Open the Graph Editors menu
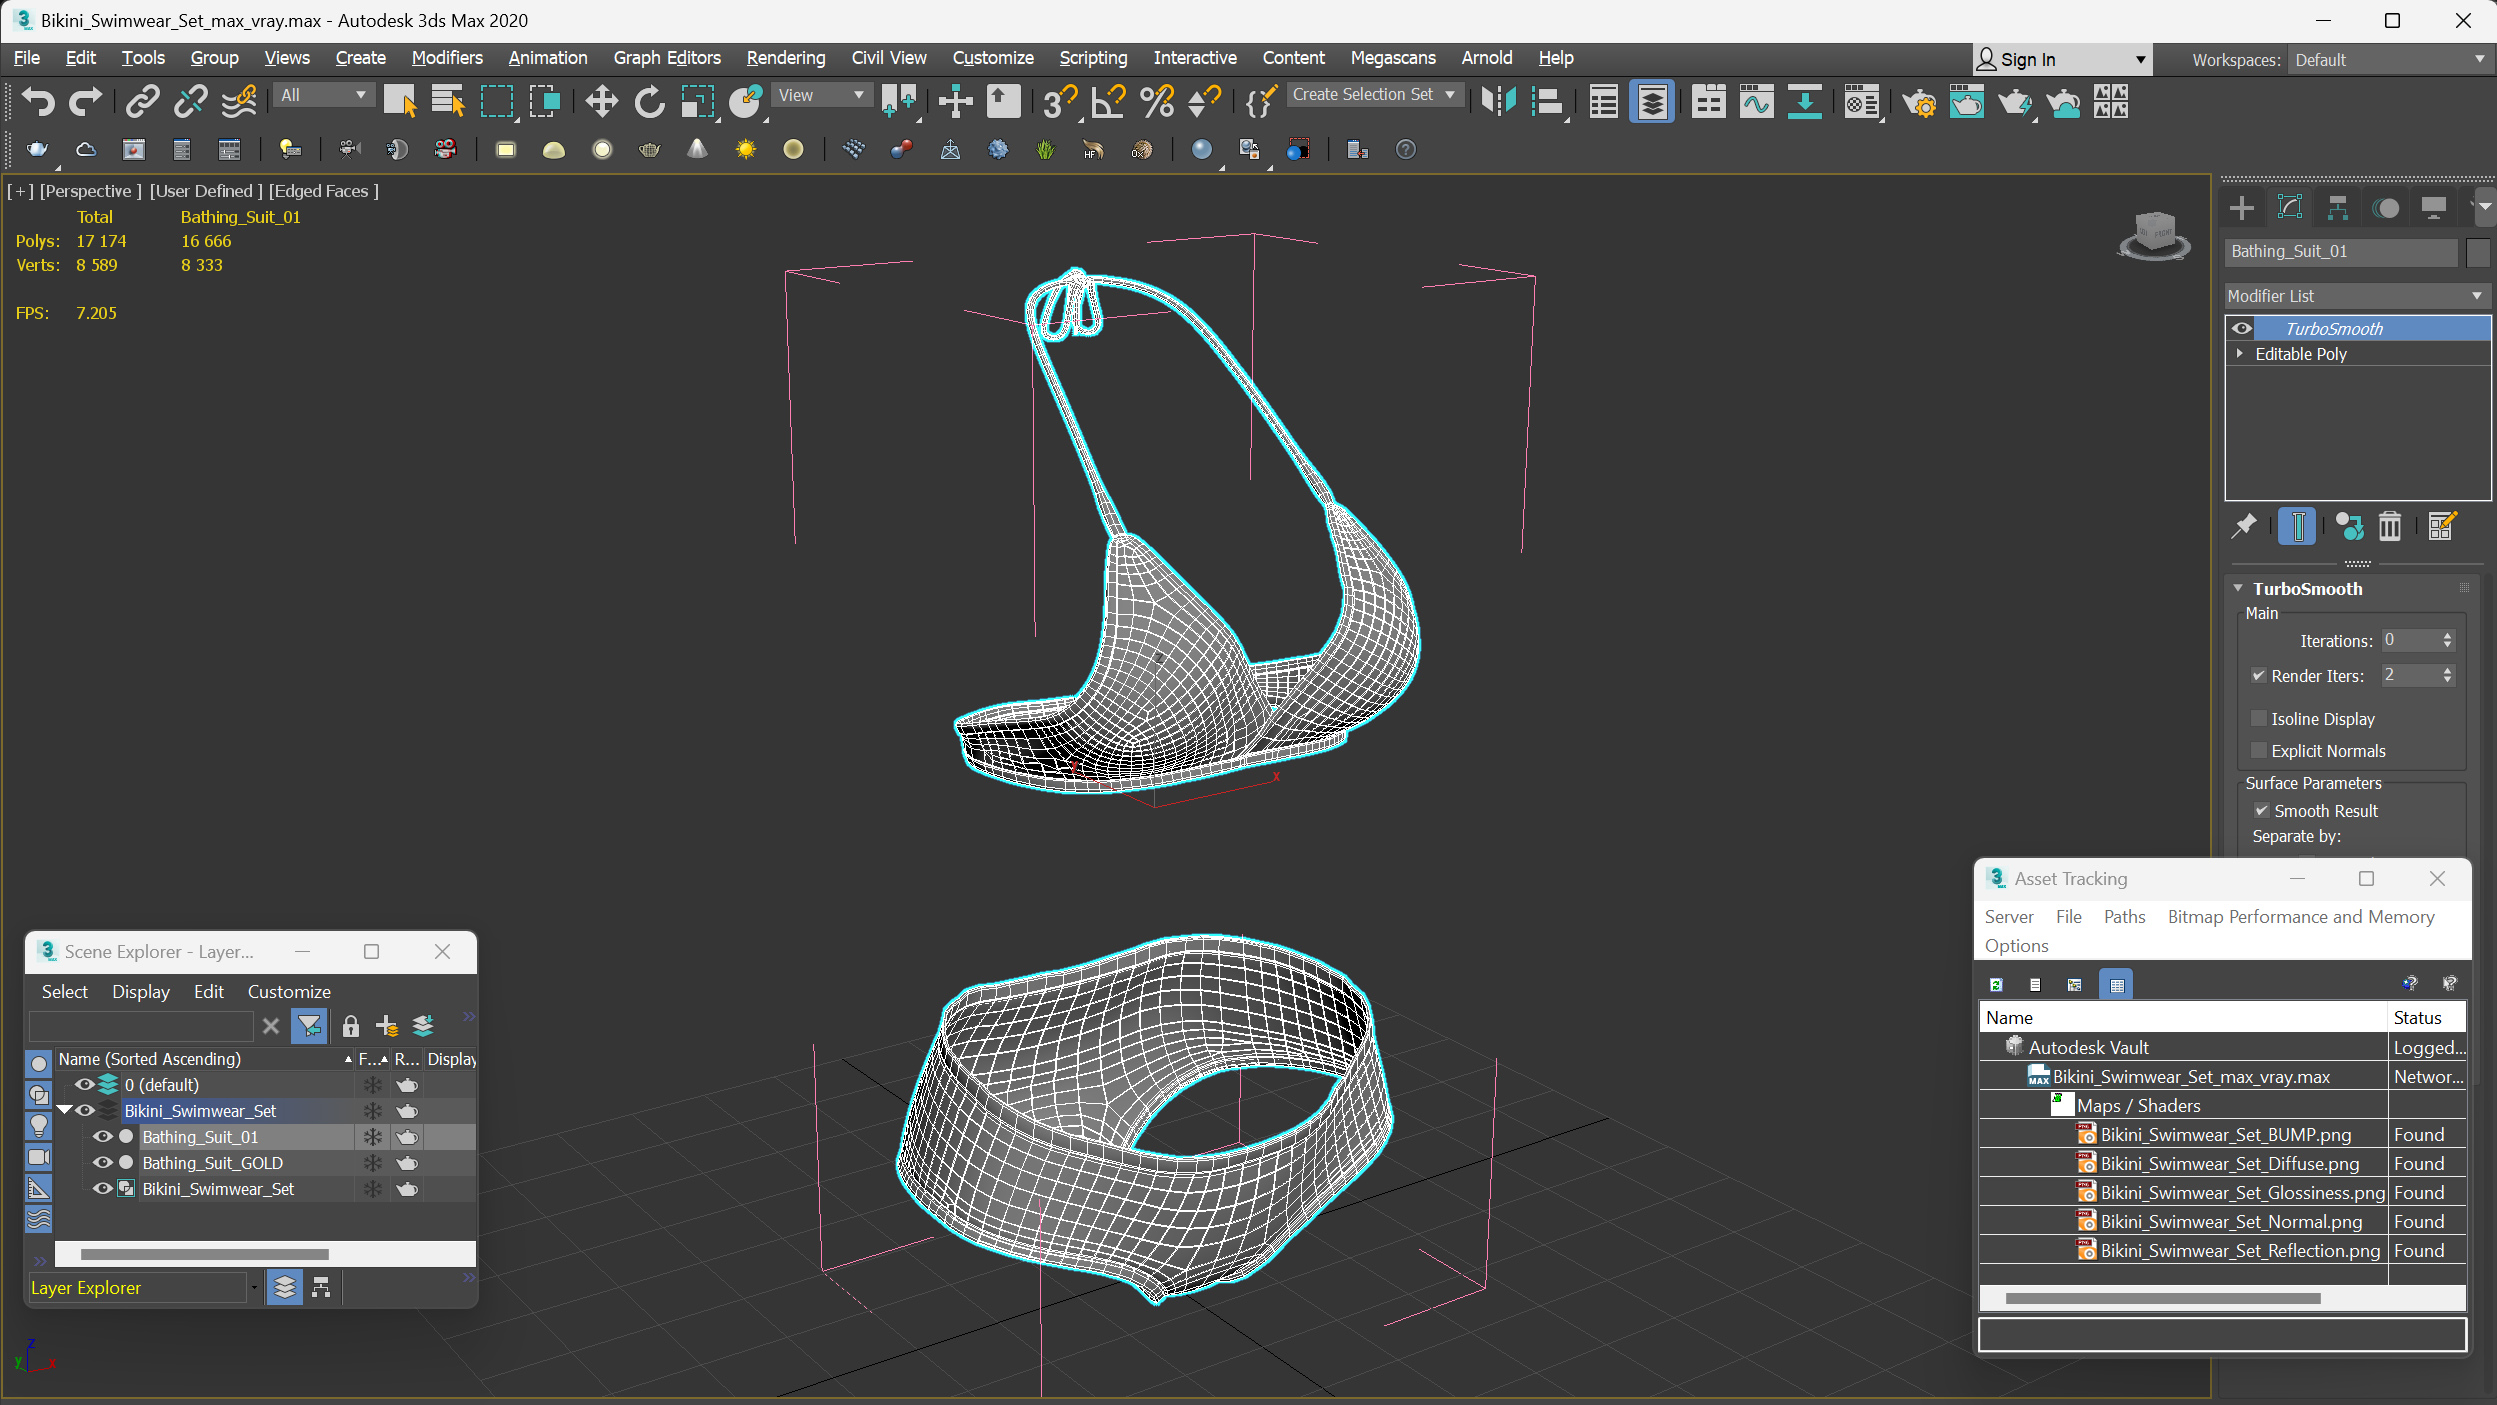The width and height of the screenshot is (2497, 1405). tap(667, 57)
